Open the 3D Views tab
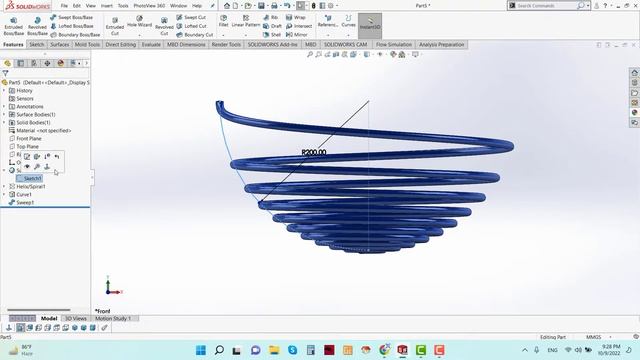The height and width of the screenshot is (360, 640). pyautogui.click(x=76, y=318)
